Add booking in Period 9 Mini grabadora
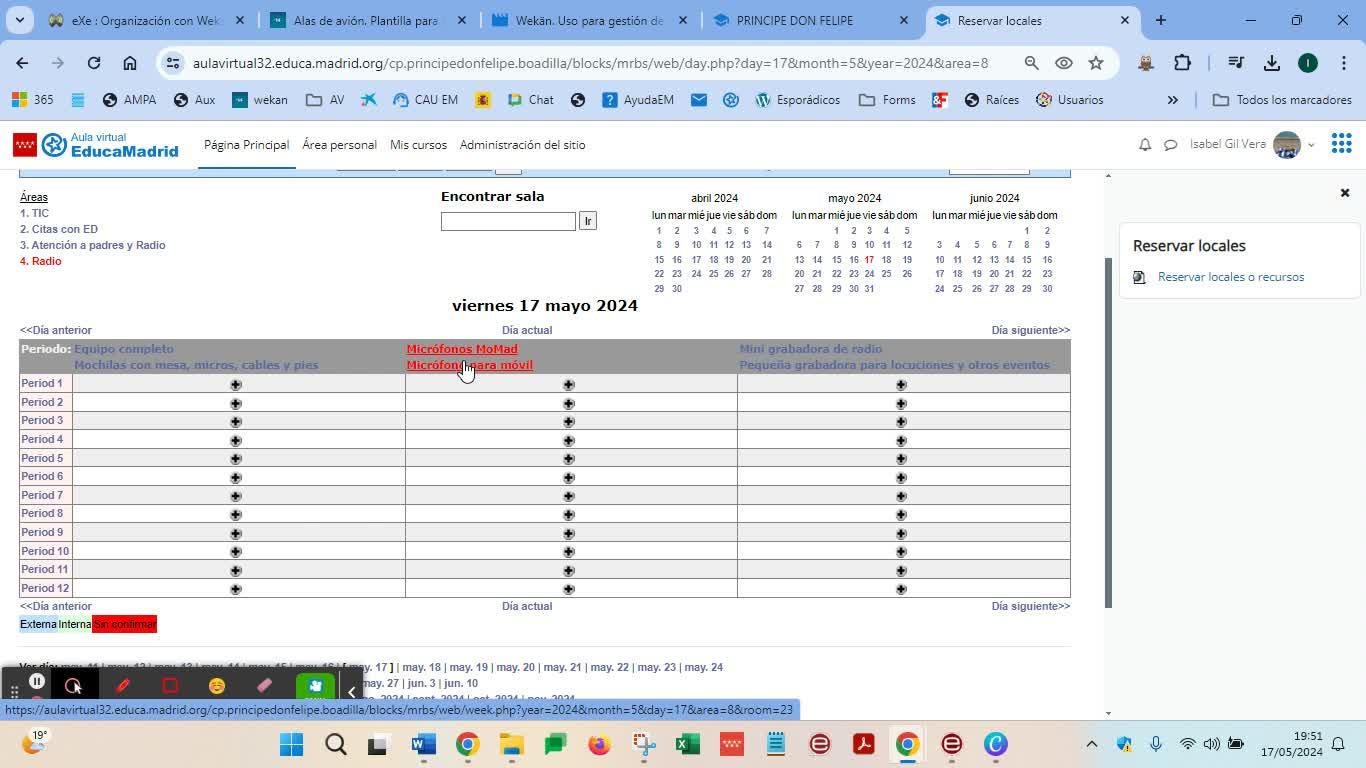 click(901, 533)
